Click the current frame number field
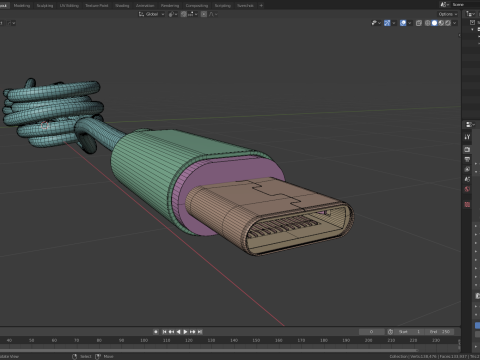480x360 pixels. coord(371,332)
